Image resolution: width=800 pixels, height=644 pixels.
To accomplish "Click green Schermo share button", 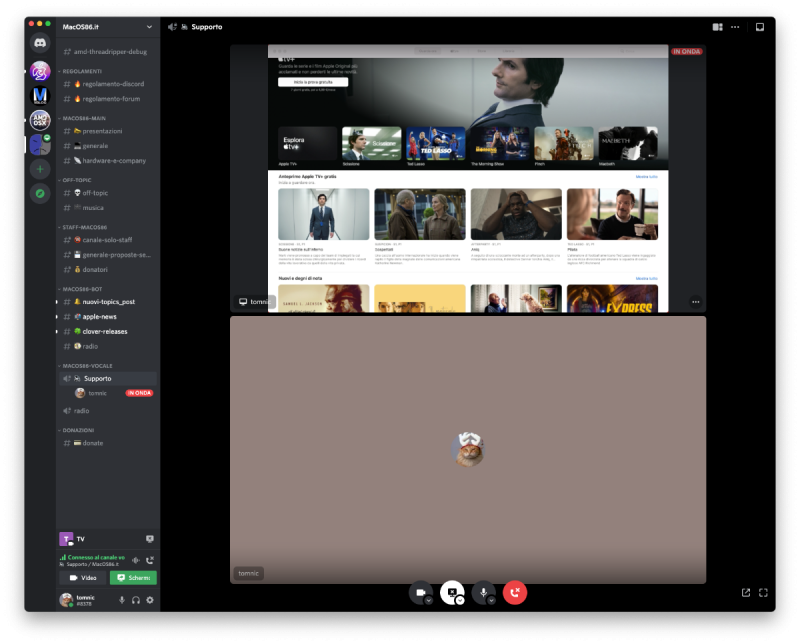I will tap(133, 578).
